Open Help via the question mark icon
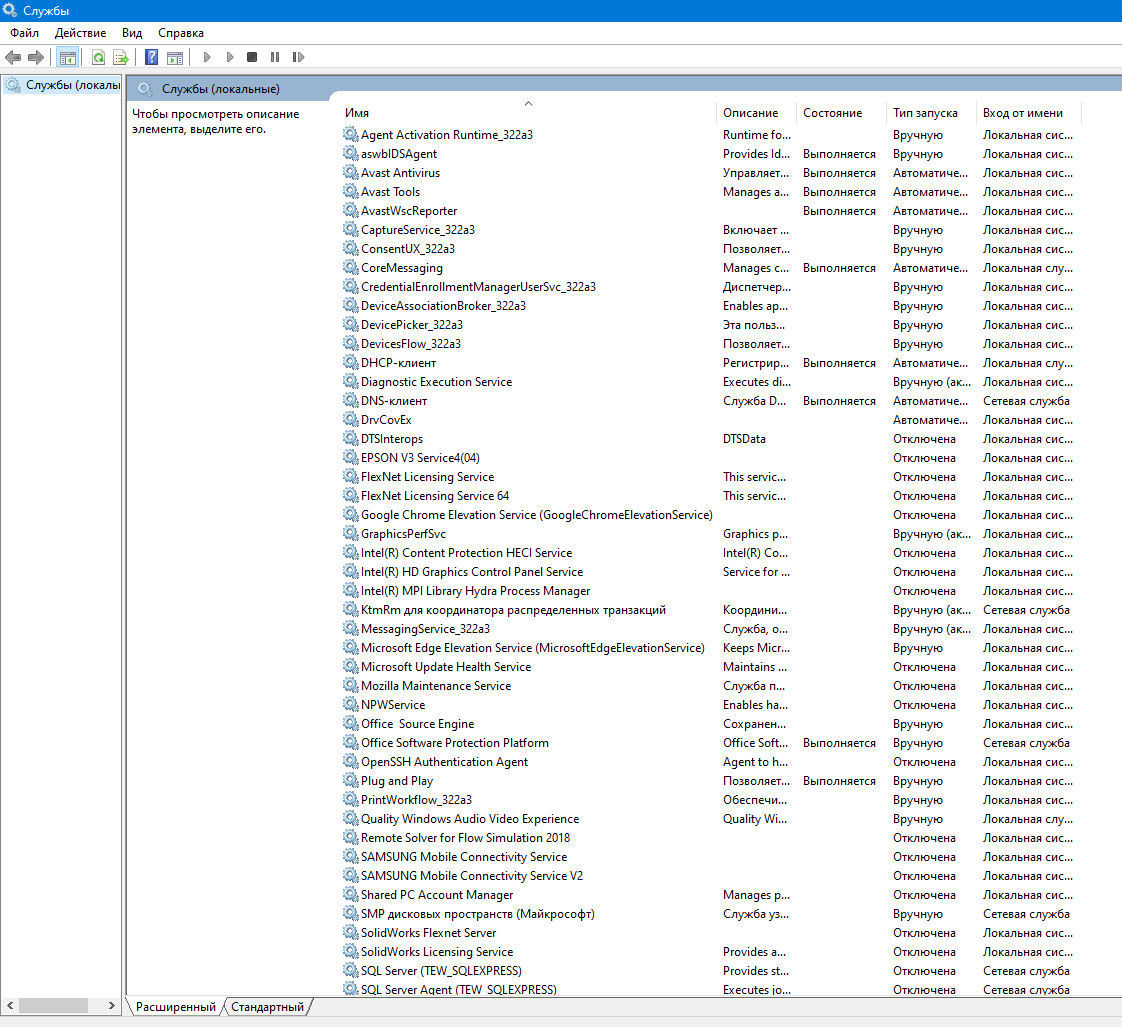This screenshot has width=1122, height=1027. pyautogui.click(x=151, y=57)
